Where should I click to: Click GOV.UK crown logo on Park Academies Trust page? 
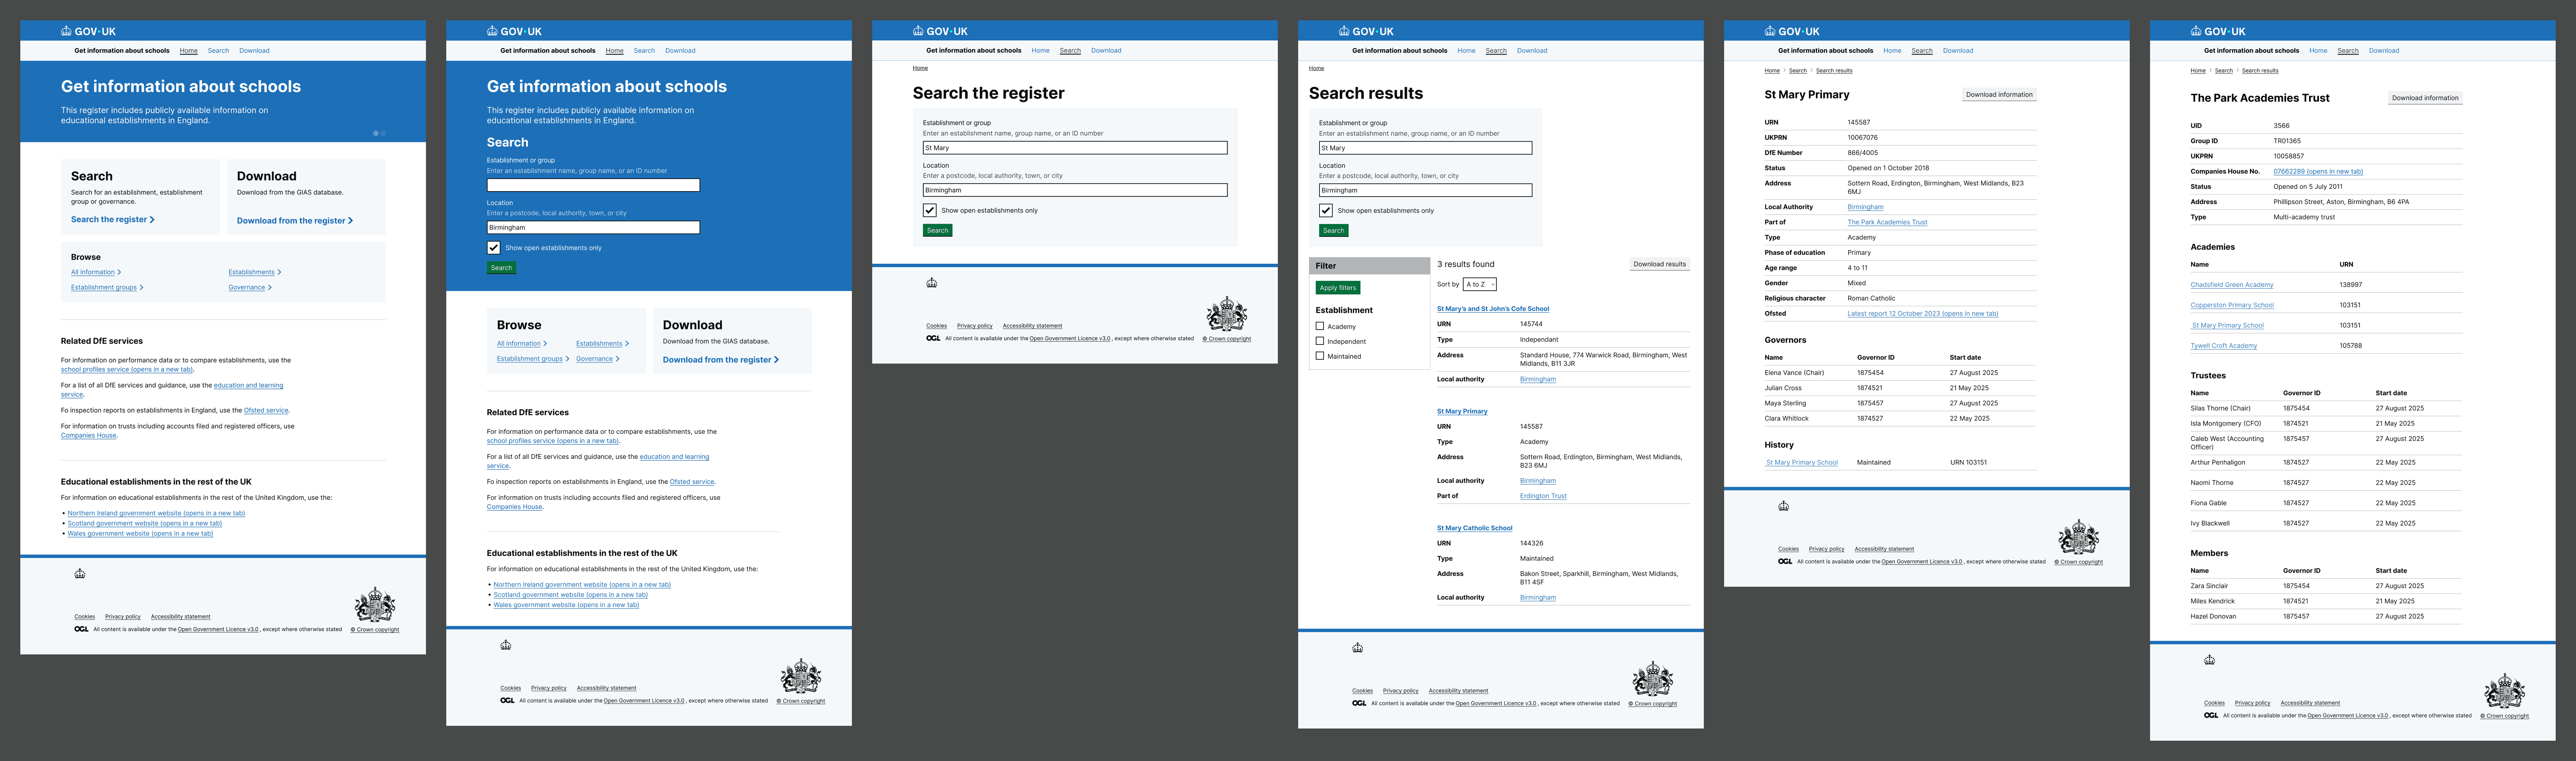point(2218,31)
